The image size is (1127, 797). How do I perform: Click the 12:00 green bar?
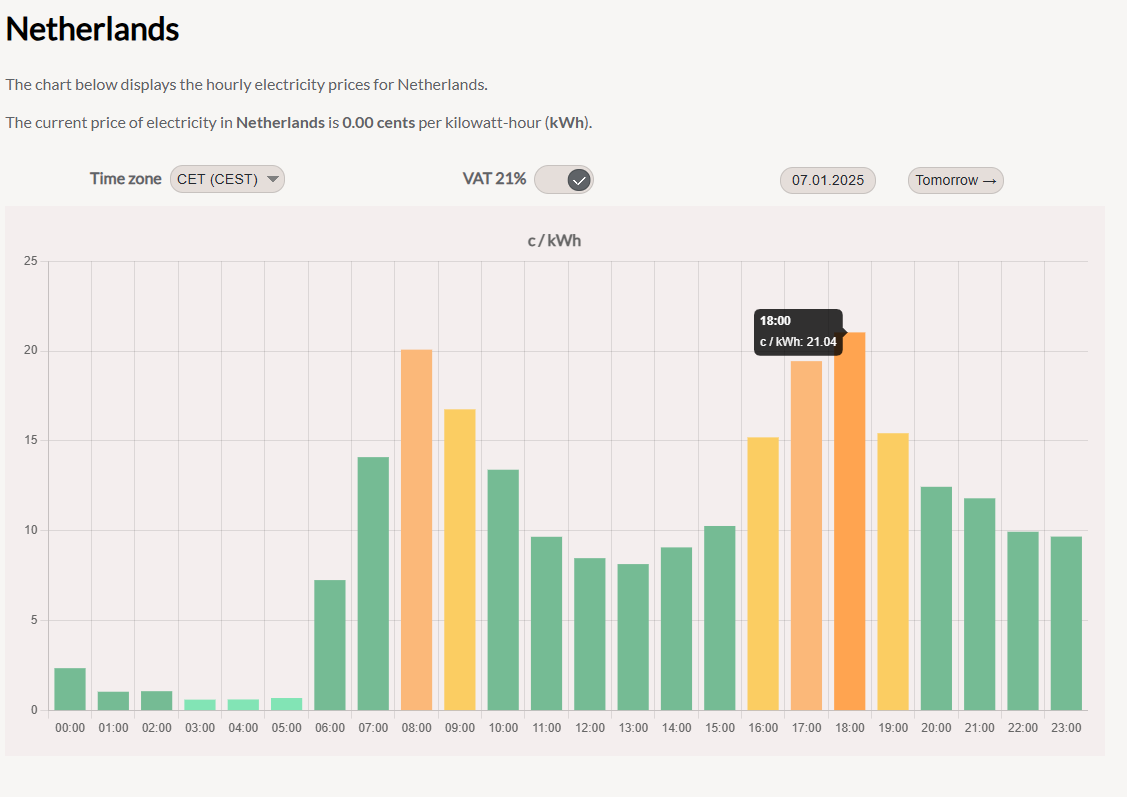pyautogui.click(x=590, y=634)
